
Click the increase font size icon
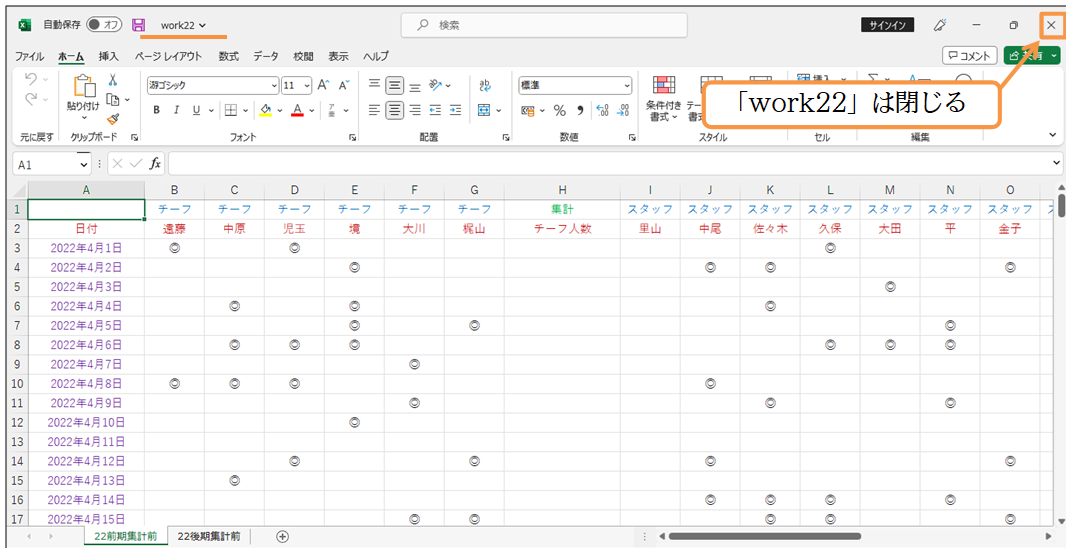tap(325, 86)
